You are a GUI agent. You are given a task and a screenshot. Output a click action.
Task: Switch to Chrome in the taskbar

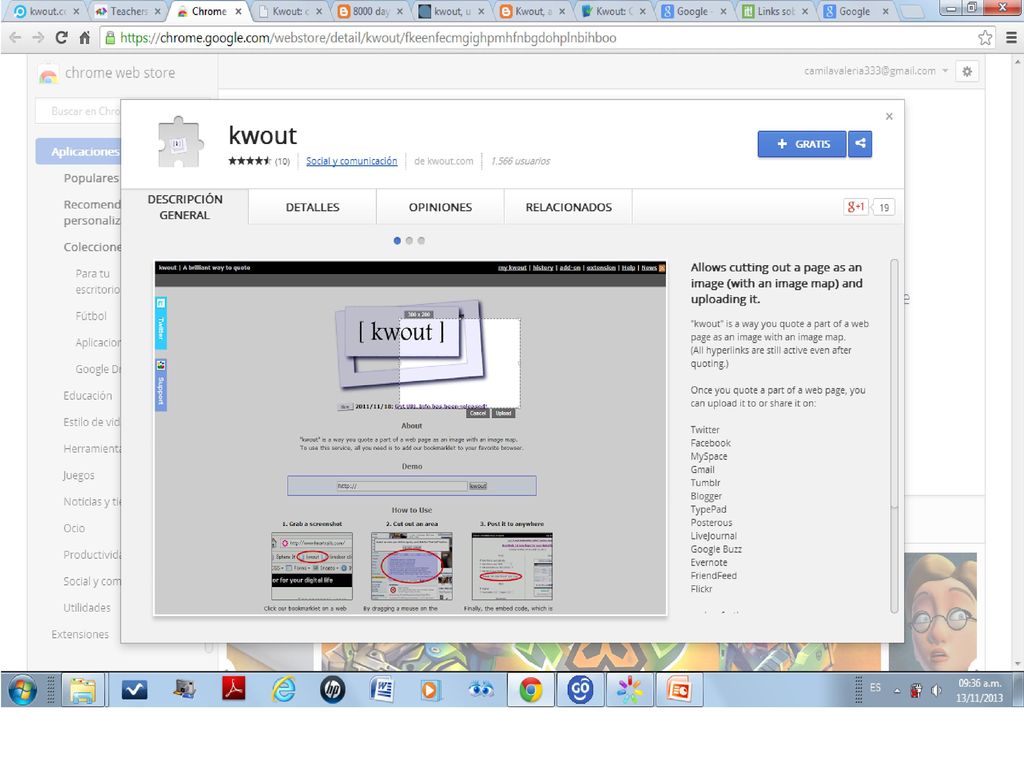(x=530, y=690)
